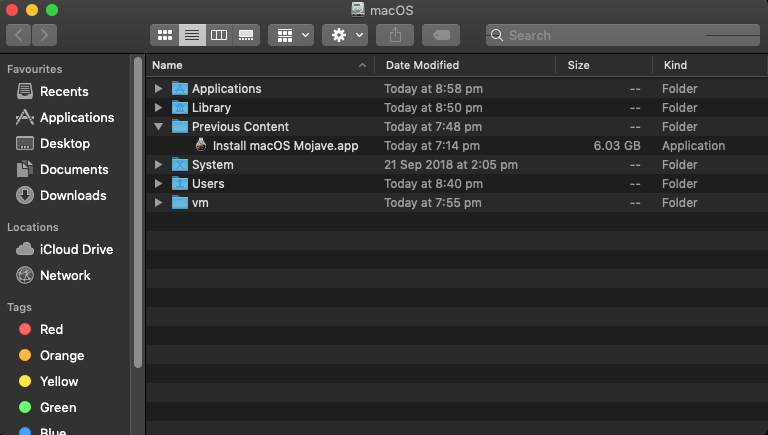Click 'Today at 8:58 pm' for Applications
The image size is (768, 435).
click(433, 89)
